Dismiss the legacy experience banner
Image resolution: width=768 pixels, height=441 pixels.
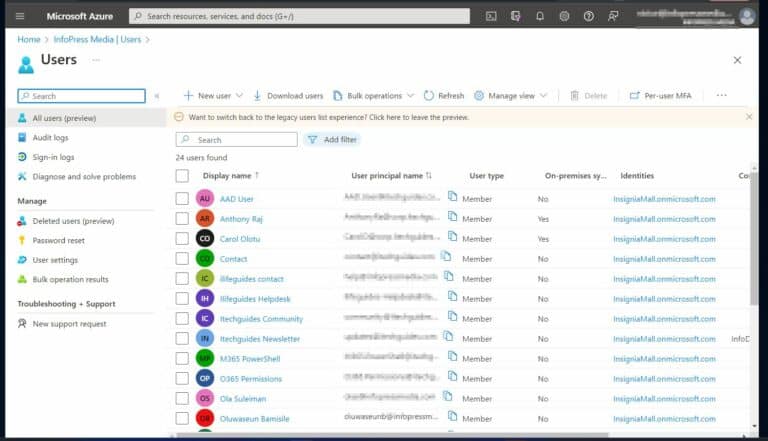click(749, 117)
